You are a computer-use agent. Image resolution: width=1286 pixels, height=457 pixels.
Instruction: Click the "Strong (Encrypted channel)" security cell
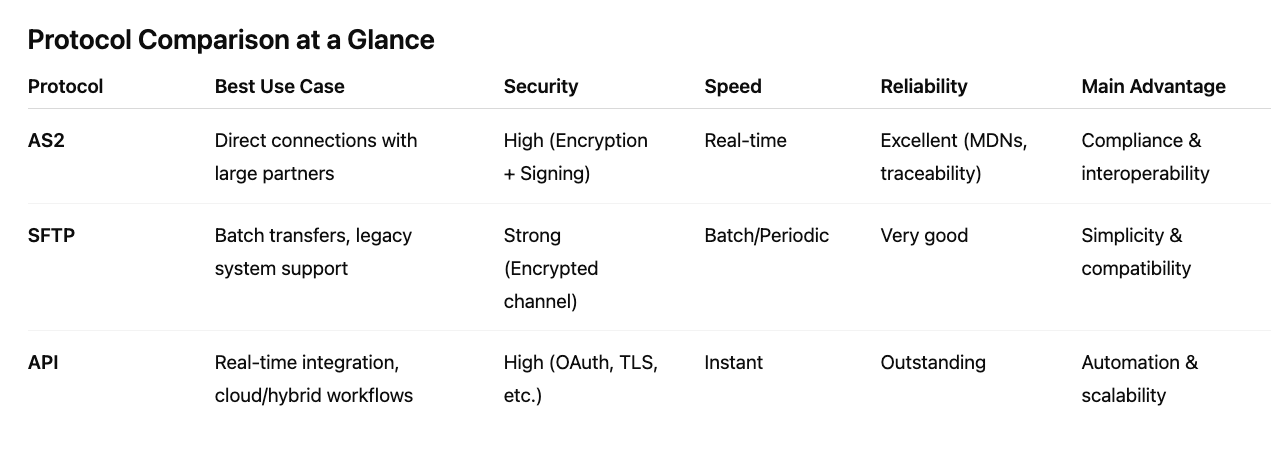(x=550, y=268)
